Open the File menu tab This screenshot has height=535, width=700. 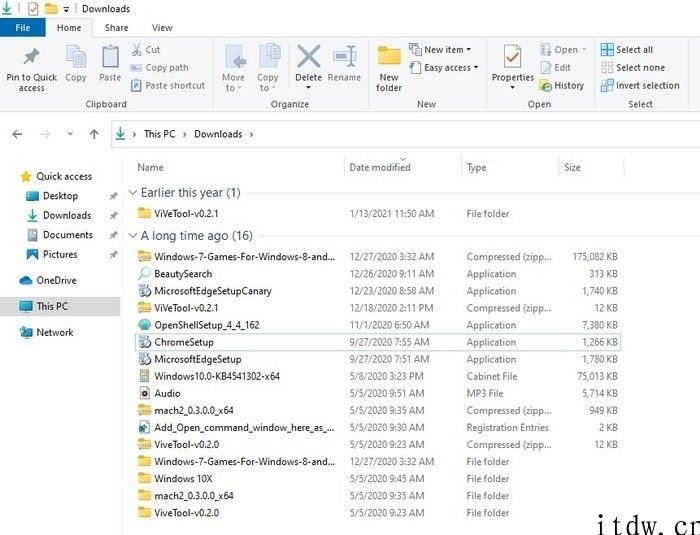22,28
